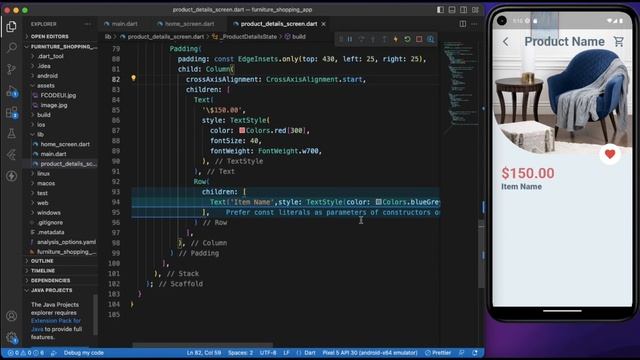Open widget inspector in debug toolbar
This screenshot has width=640, height=360.
click(x=431, y=39)
